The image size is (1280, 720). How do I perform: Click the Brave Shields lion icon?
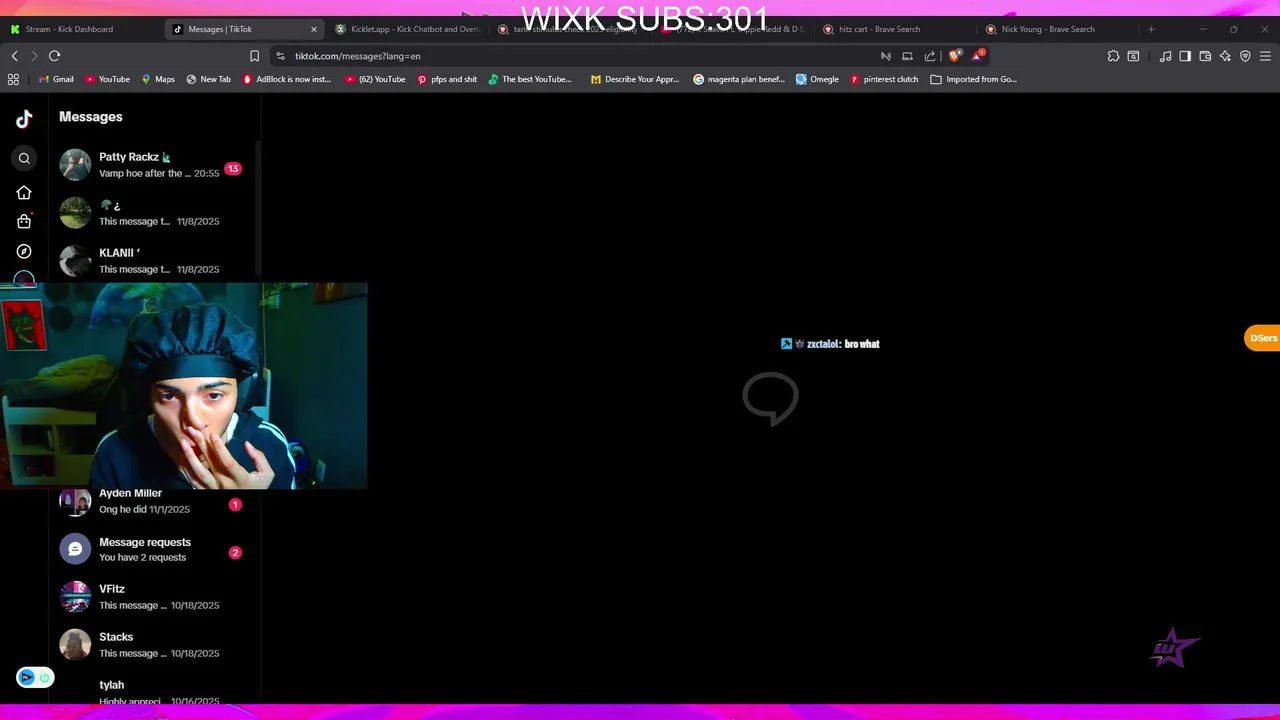[954, 56]
